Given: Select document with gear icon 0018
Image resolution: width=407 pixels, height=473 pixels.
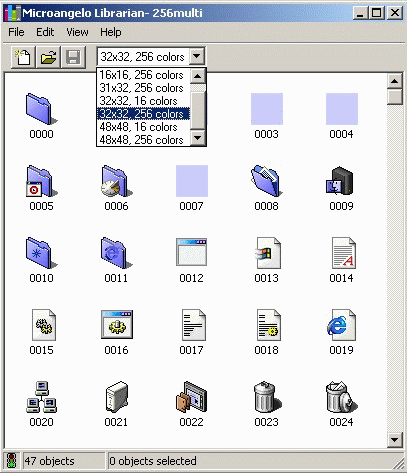Looking at the screenshot, I should point(269,325).
